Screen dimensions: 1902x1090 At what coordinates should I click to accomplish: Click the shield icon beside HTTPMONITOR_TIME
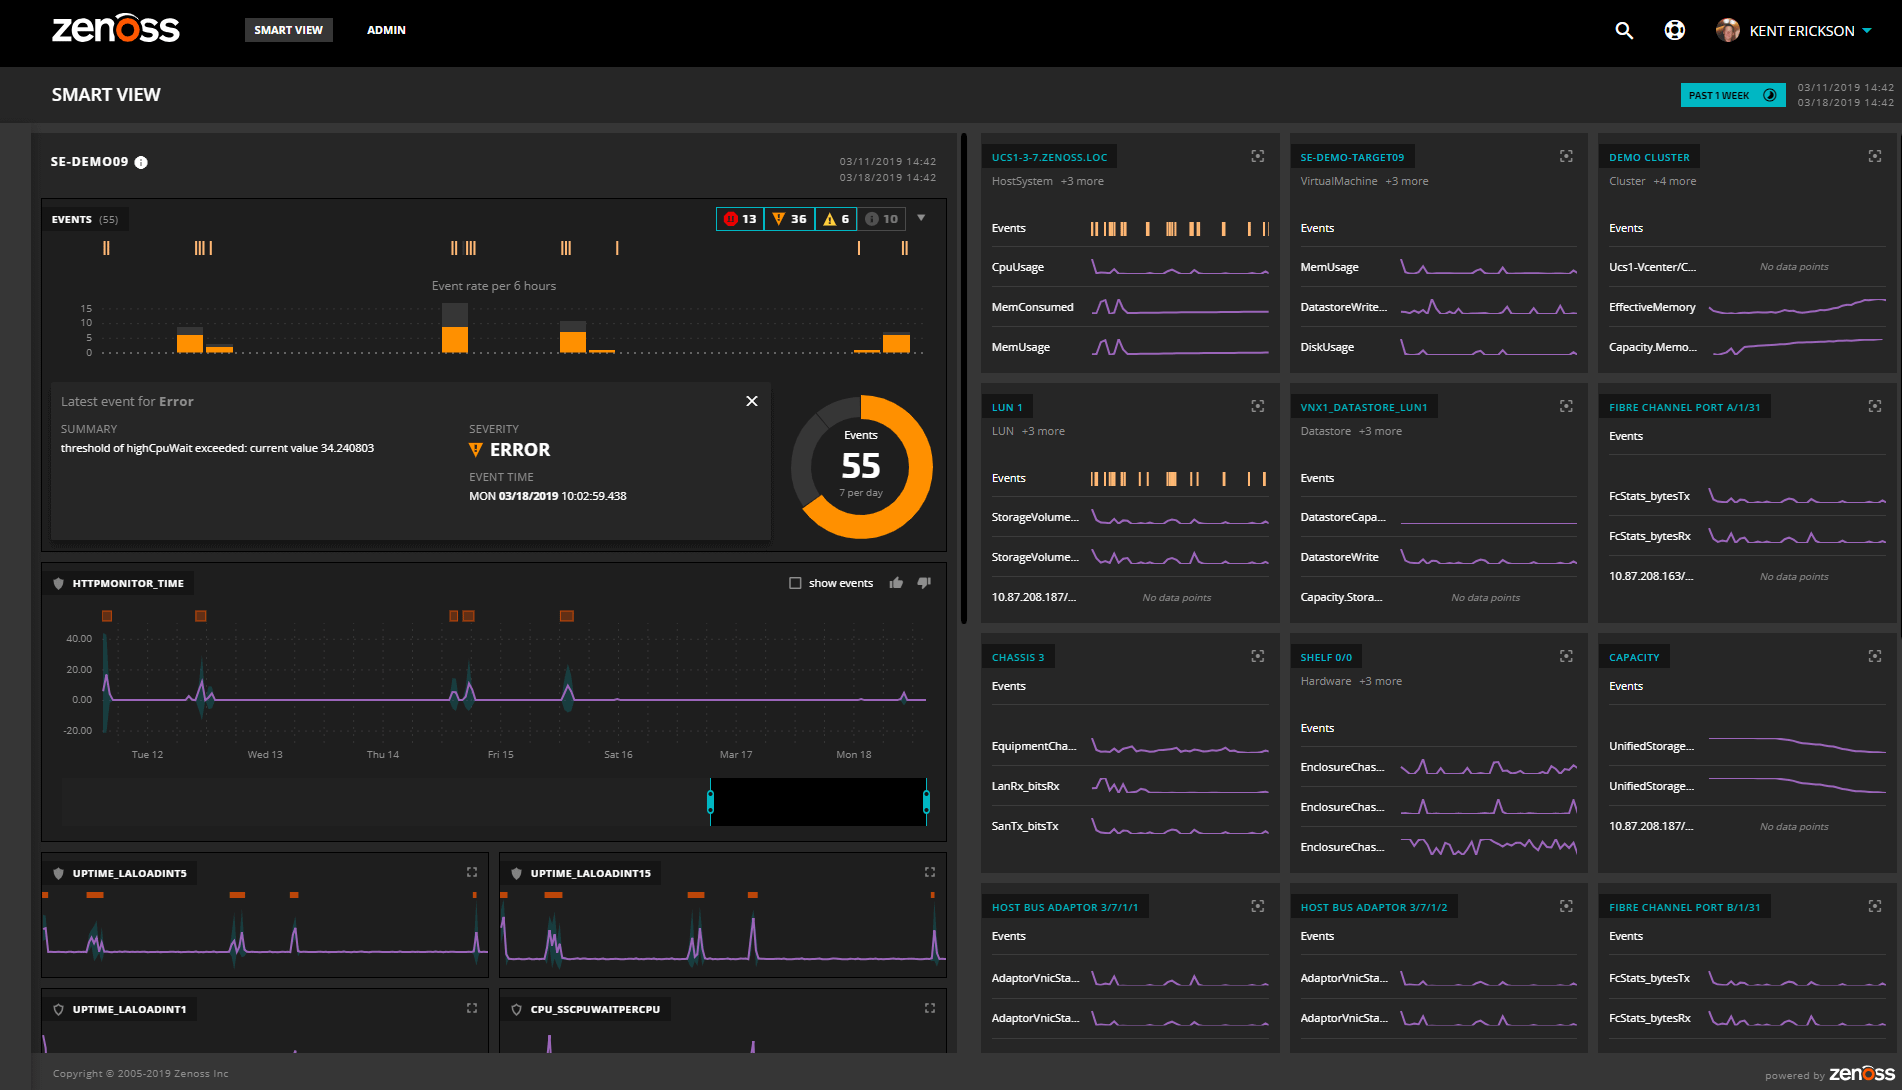(58, 583)
